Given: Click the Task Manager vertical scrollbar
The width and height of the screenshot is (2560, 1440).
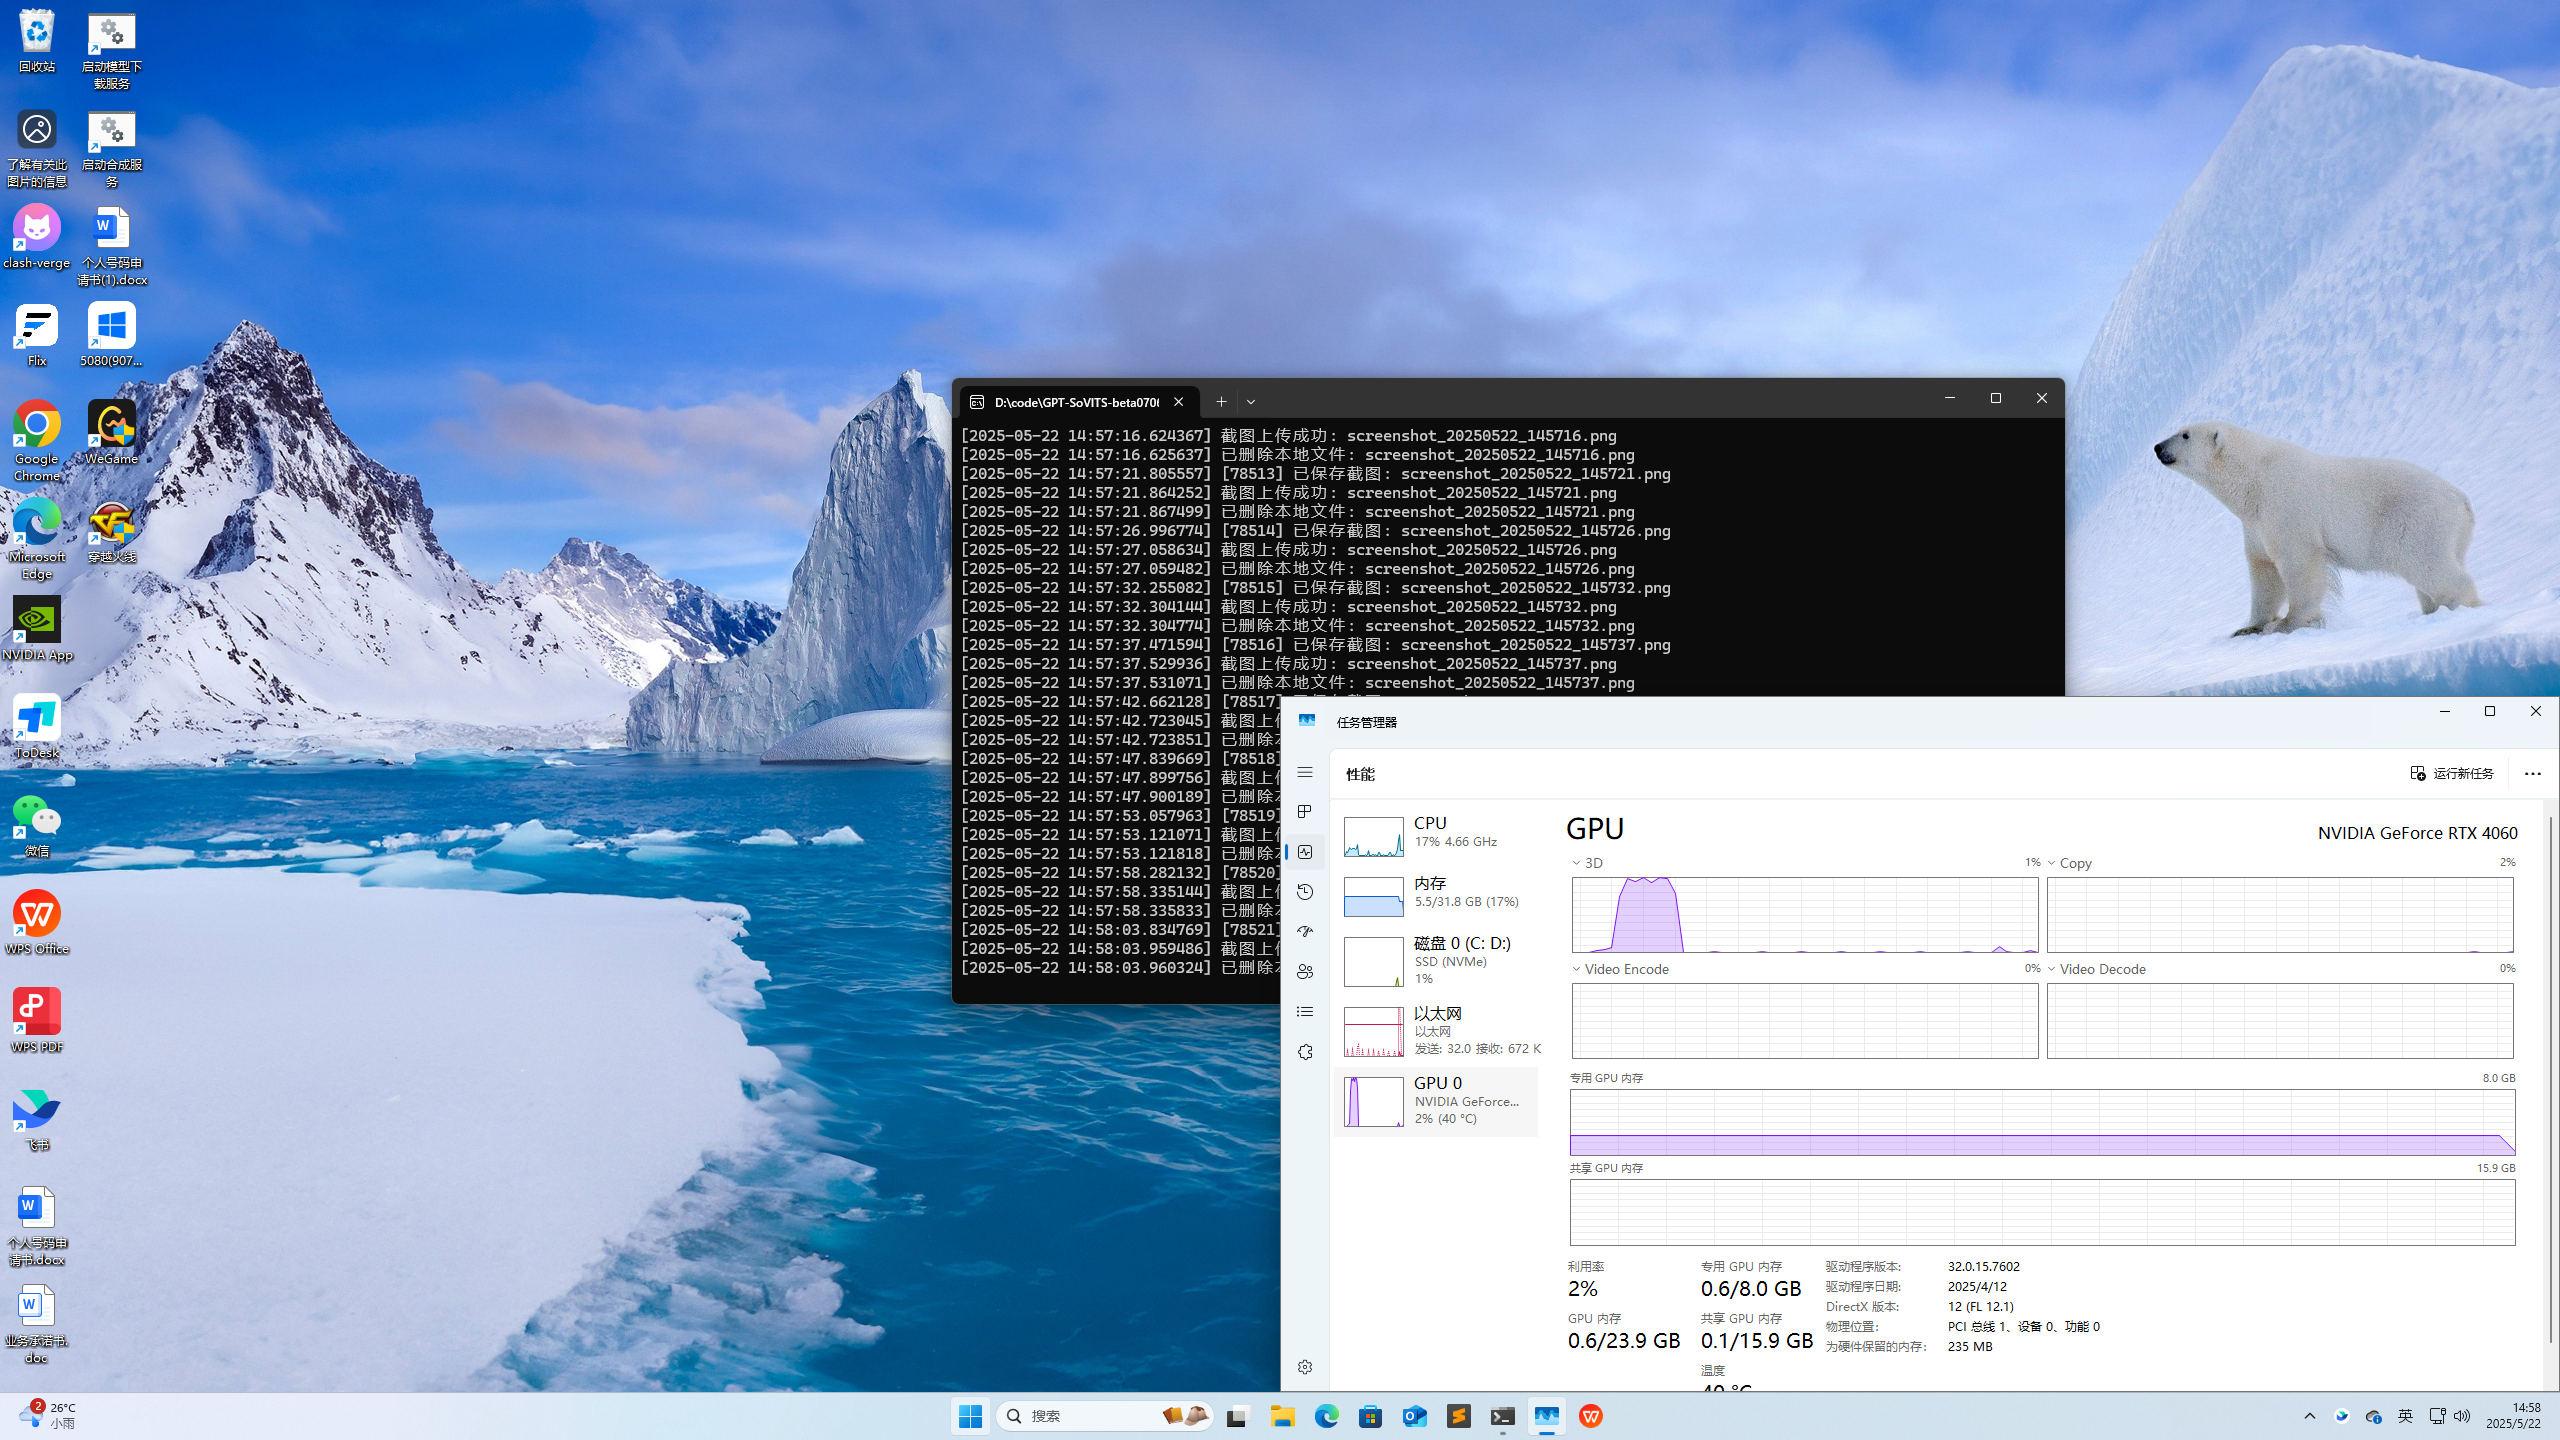Looking at the screenshot, I should pyautogui.click(x=2550, y=1080).
